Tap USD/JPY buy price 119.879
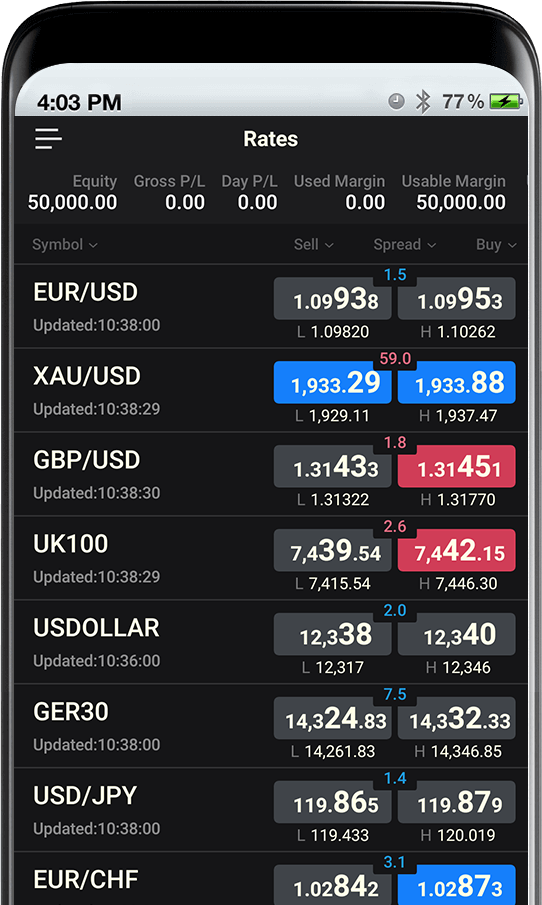 click(x=457, y=802)
